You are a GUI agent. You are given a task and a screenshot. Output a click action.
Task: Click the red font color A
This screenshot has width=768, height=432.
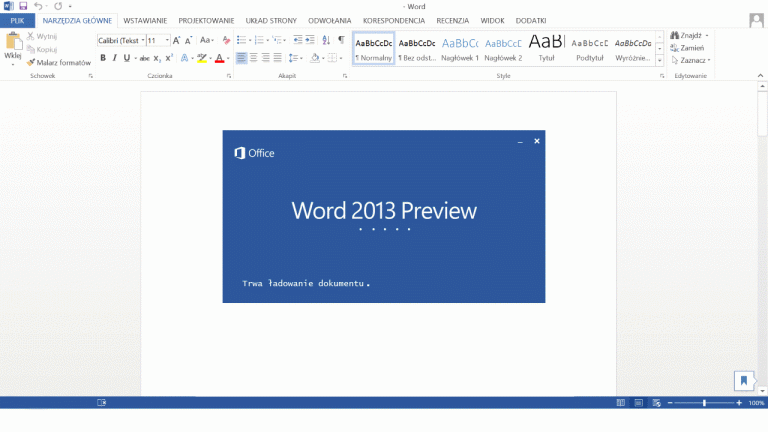[219, 58]
